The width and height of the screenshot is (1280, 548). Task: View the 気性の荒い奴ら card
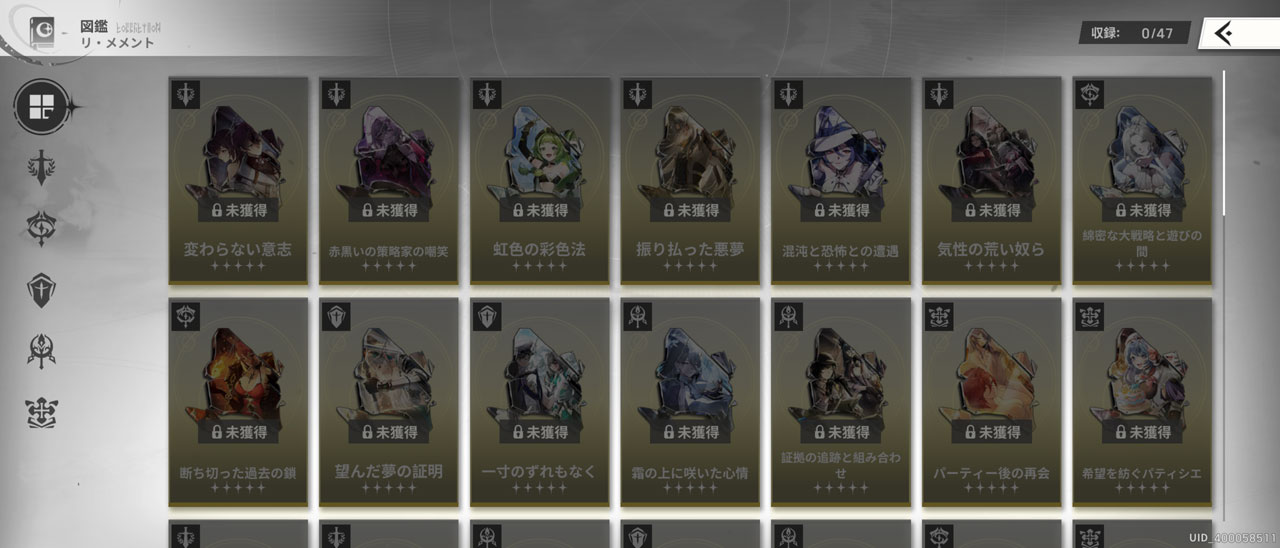point(992,181)
